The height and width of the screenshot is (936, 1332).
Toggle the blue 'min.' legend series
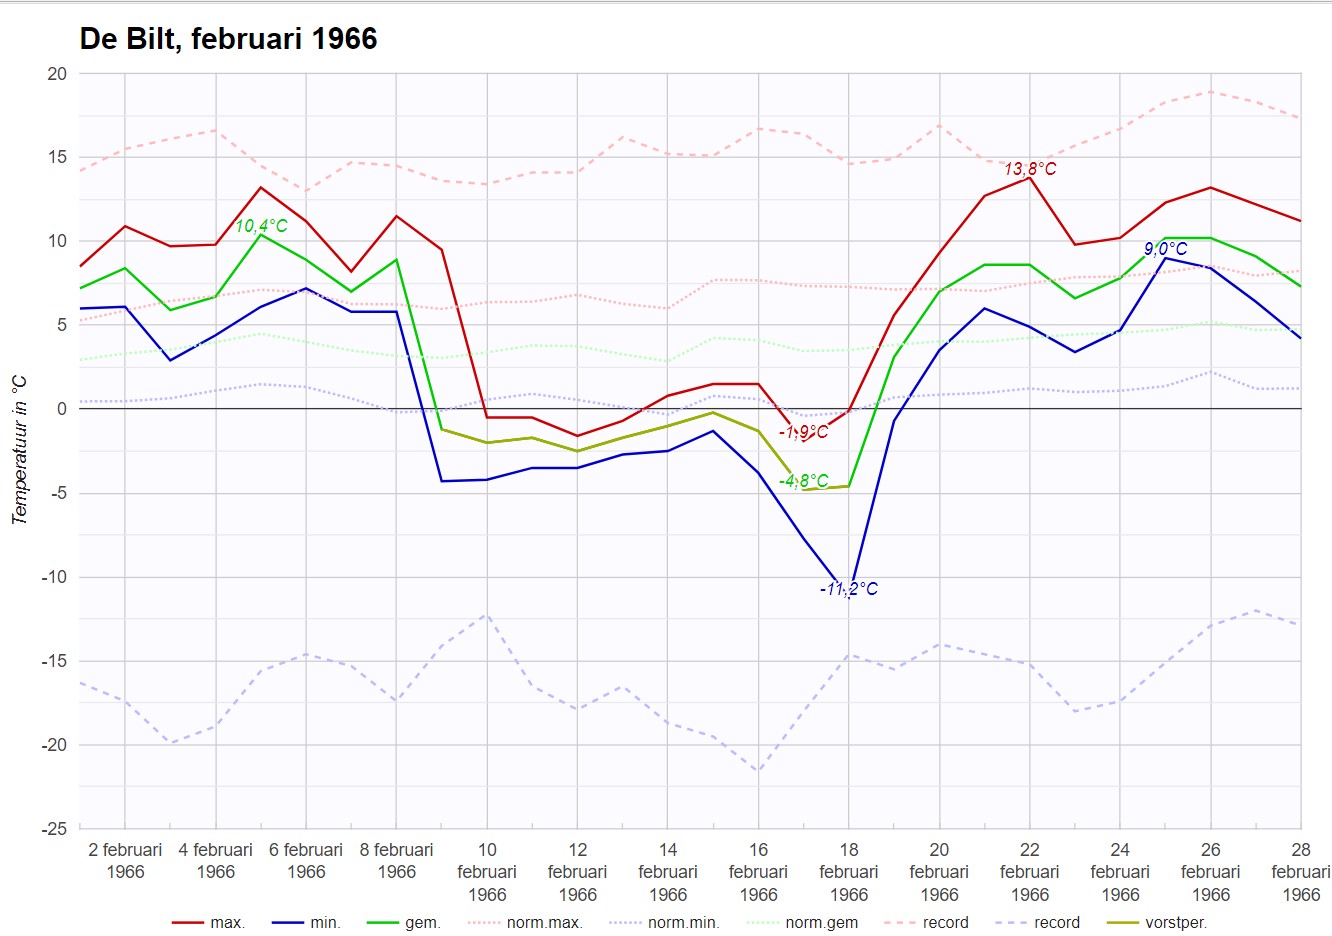point(306,922)
